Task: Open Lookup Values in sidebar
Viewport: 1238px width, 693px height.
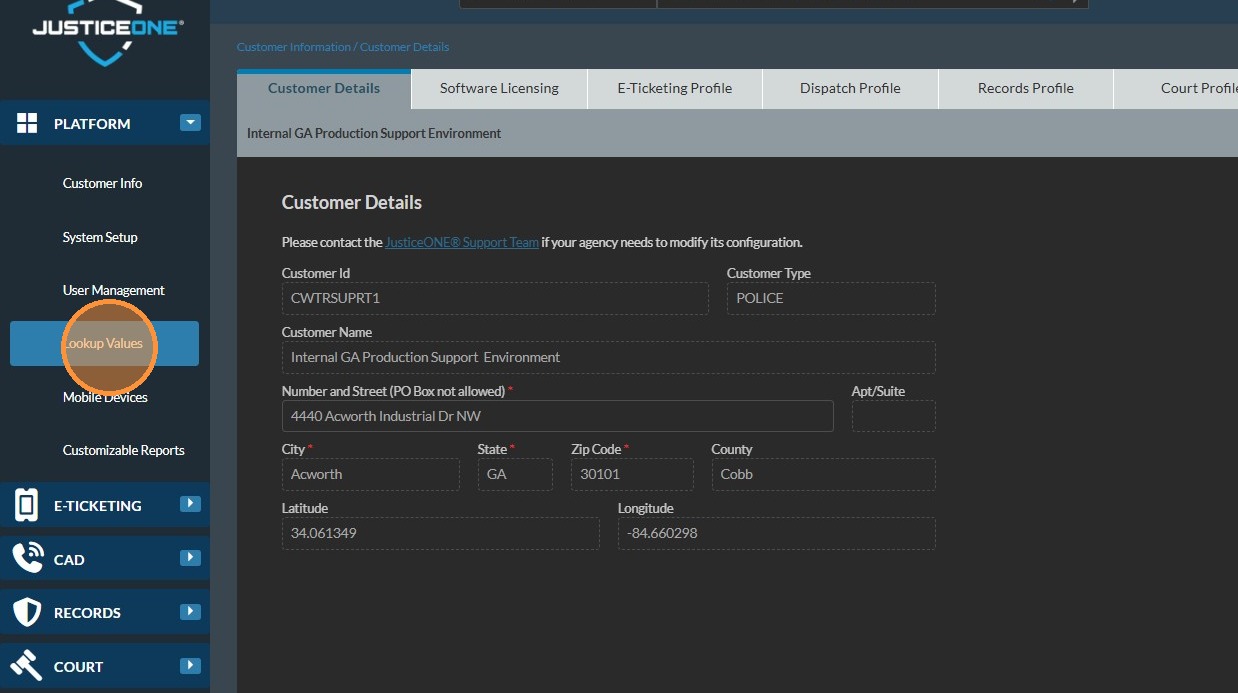Action: (x=104, y=344)
